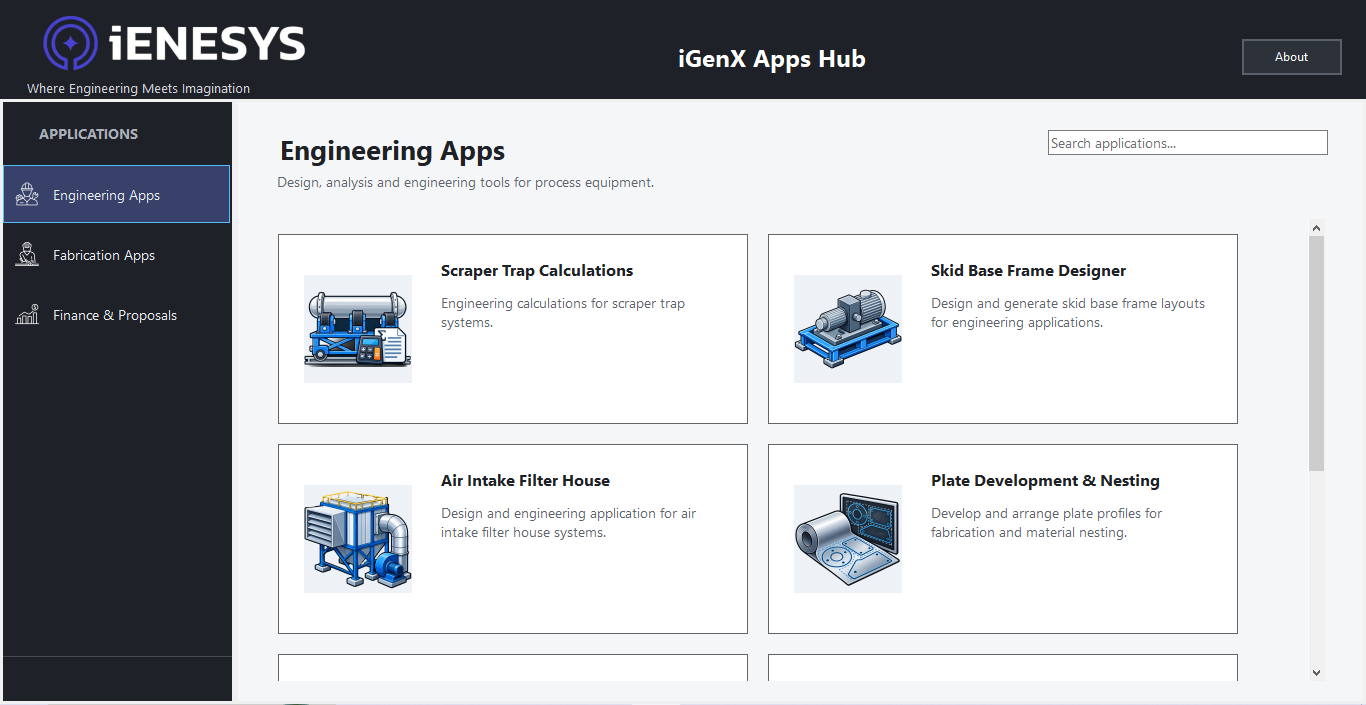This screenshot has height=705, width=1366.
Task: Click the APPLICATIONS sidebar header
Action: (x=88, y=134)
